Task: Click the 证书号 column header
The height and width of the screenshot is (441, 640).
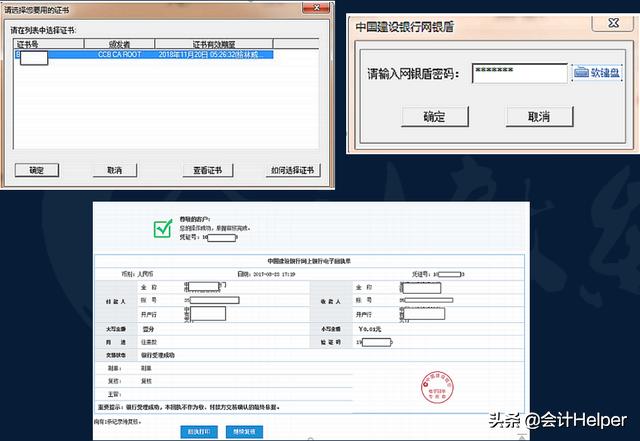Action: 49,44
